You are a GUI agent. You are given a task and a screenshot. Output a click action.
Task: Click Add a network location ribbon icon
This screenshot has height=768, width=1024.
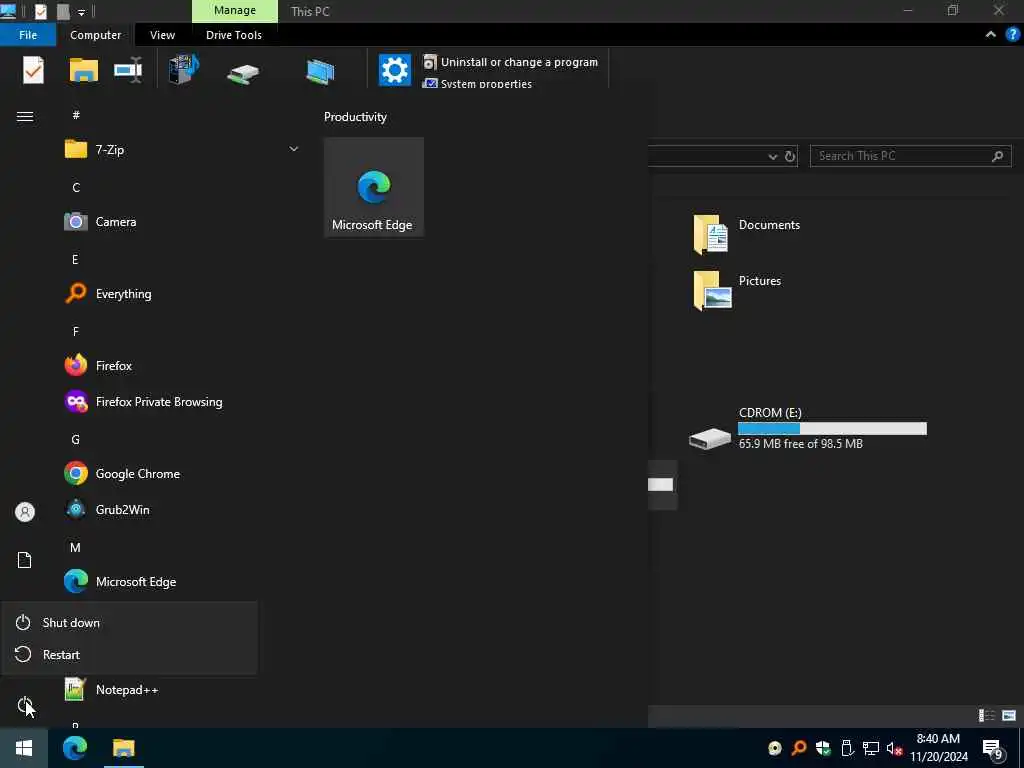[320, 71]
